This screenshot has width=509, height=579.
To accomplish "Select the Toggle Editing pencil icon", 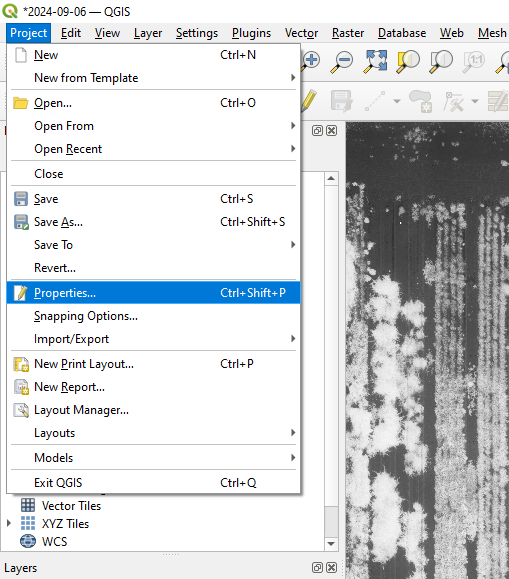I will 309,100.
